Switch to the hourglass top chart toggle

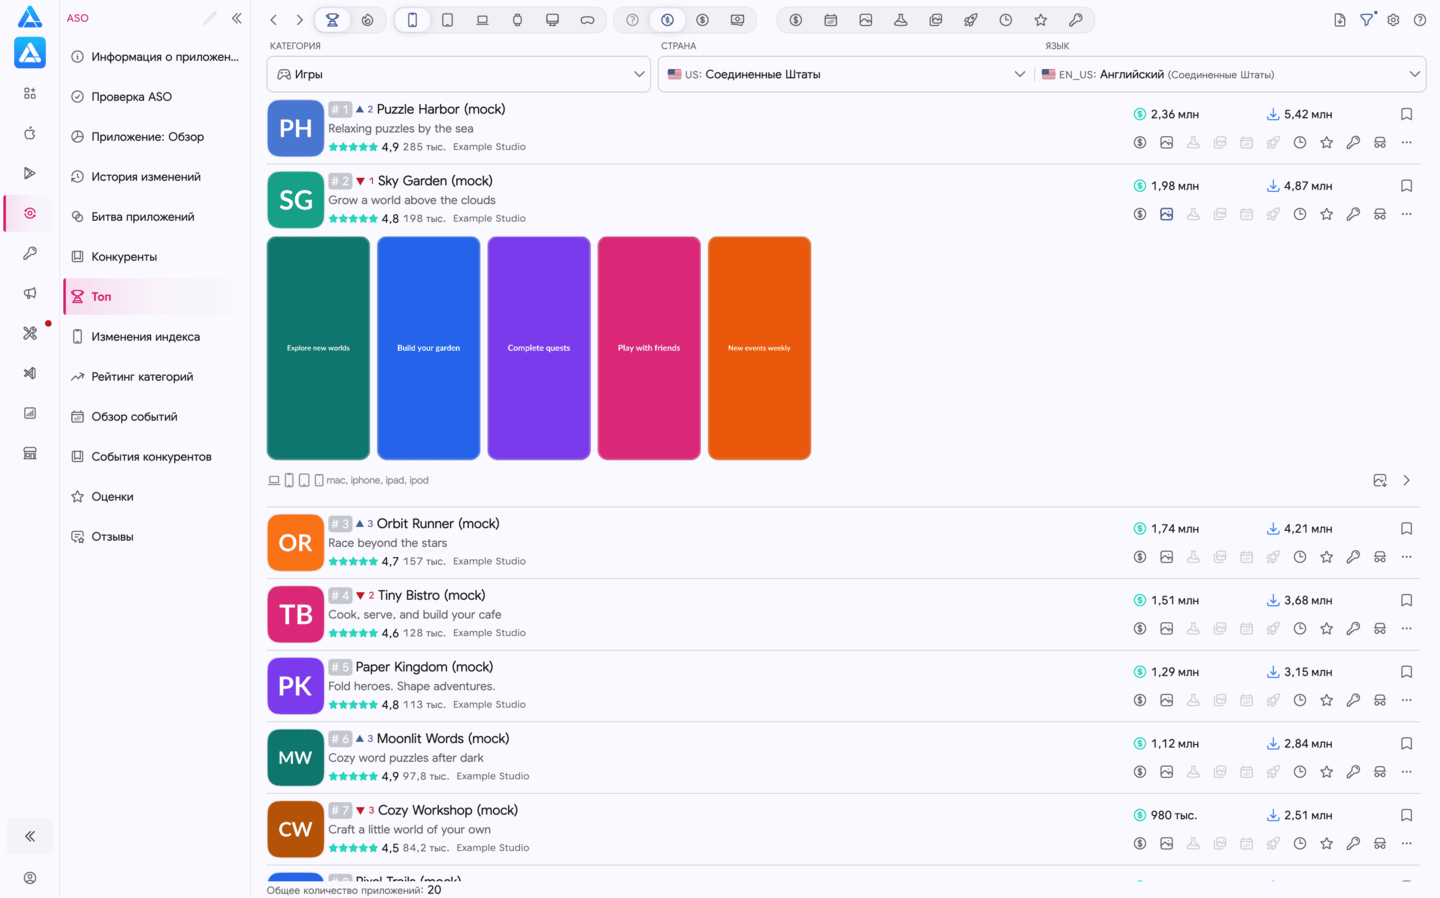(x=332, y=20)
